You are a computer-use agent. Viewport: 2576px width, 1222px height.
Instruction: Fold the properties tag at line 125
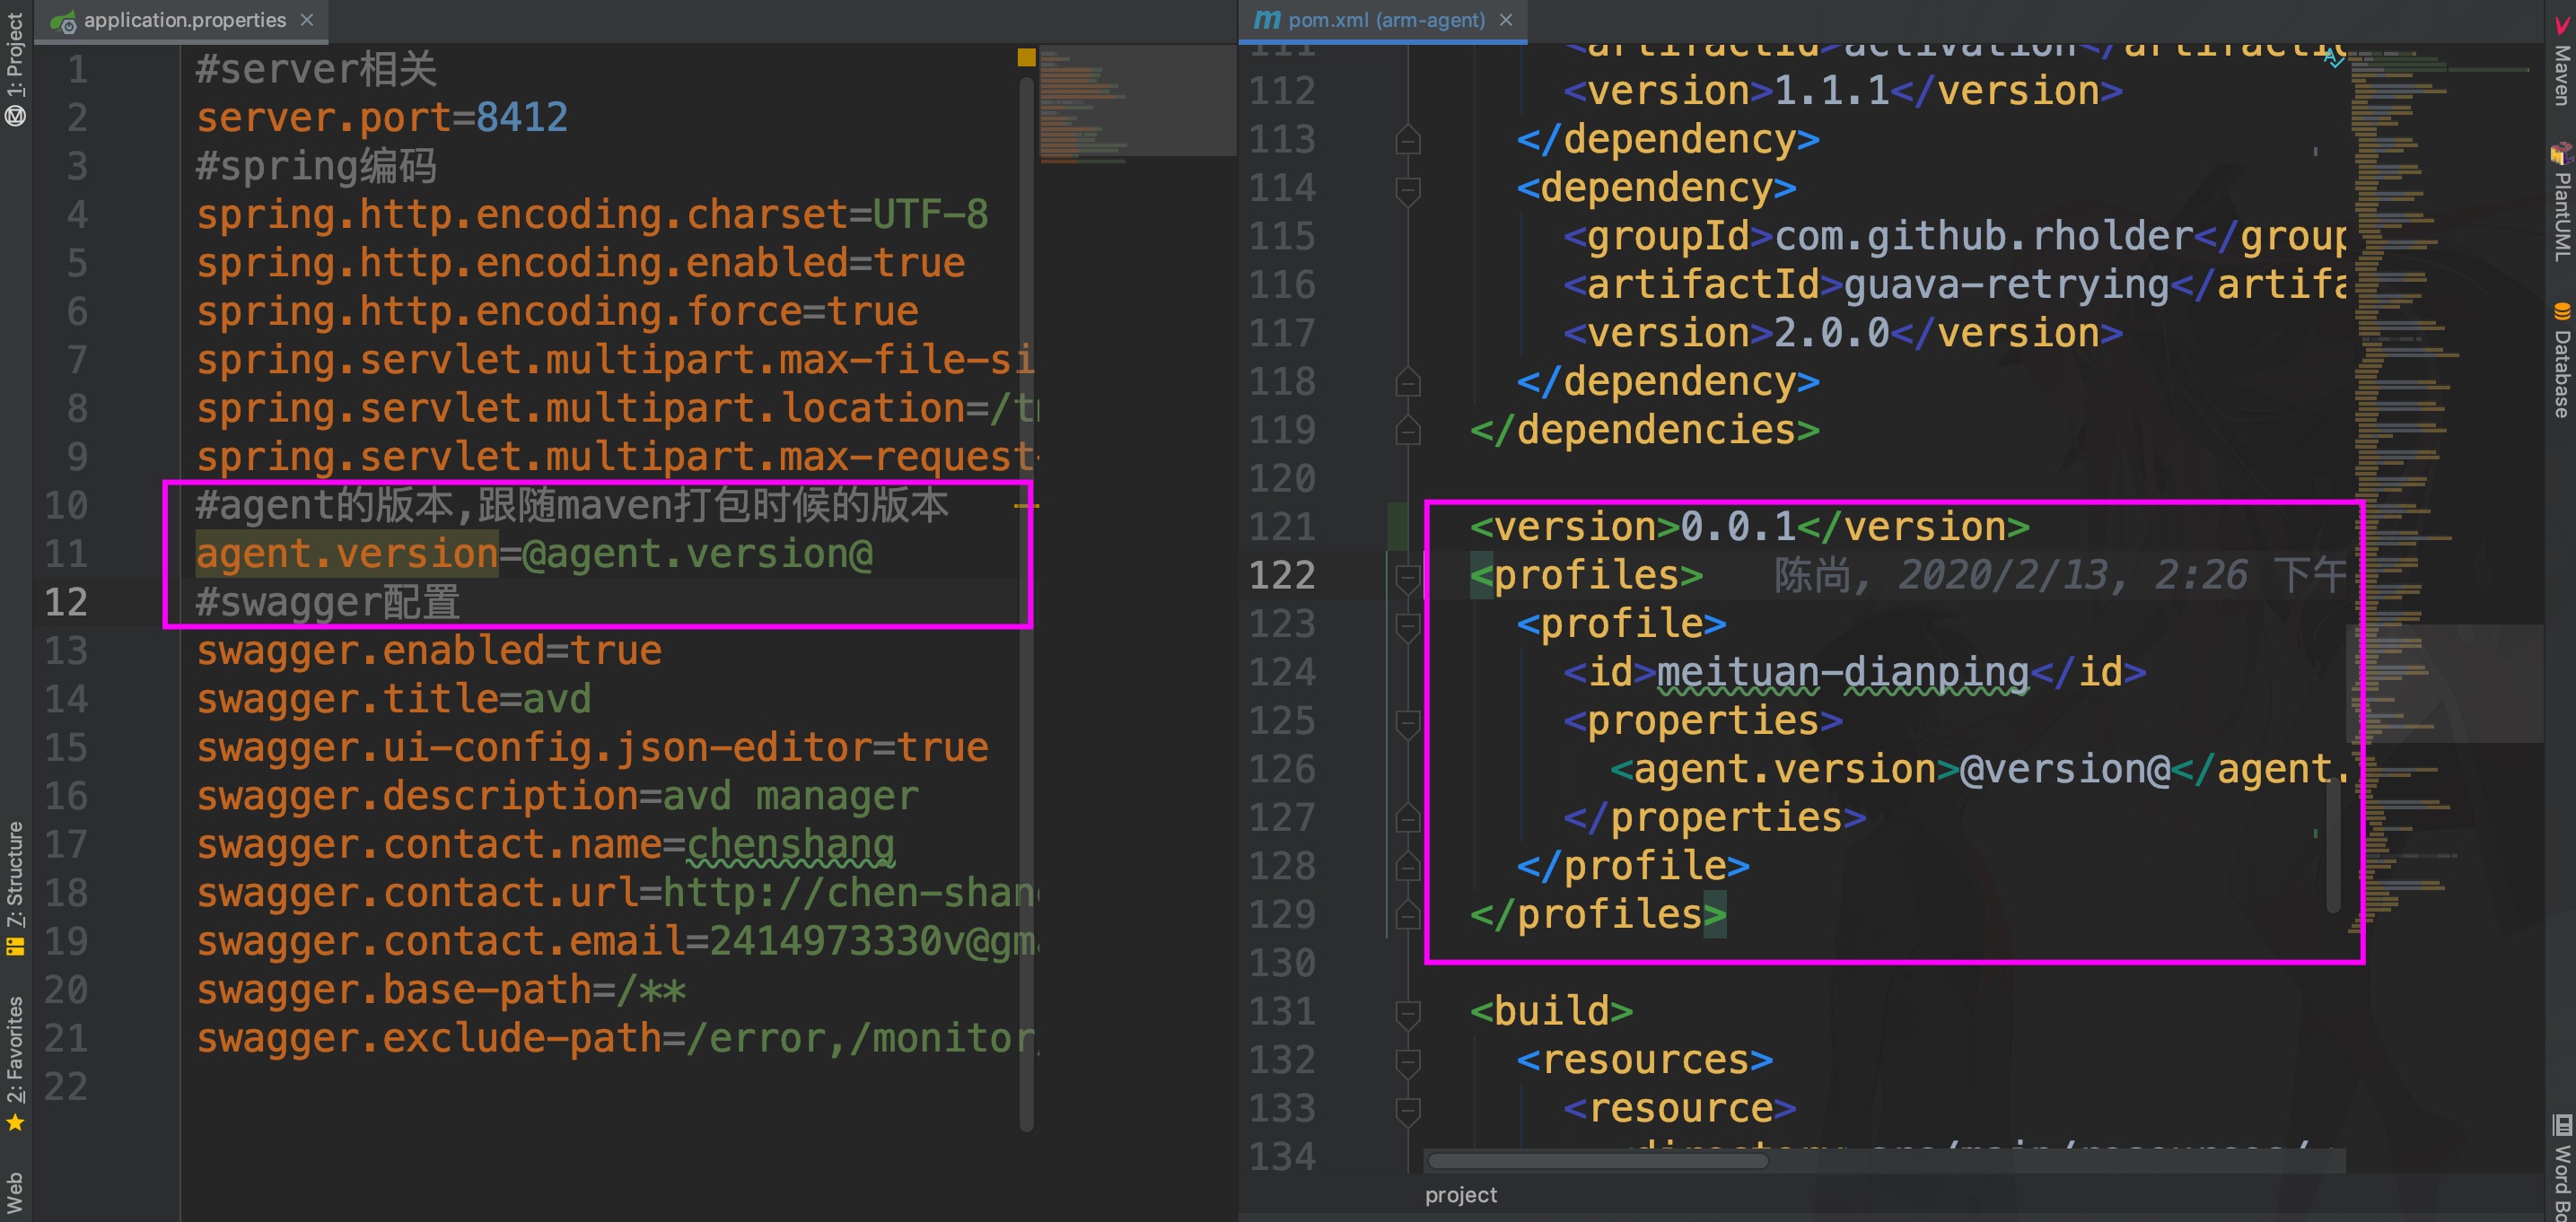(x=1408, y=722)
